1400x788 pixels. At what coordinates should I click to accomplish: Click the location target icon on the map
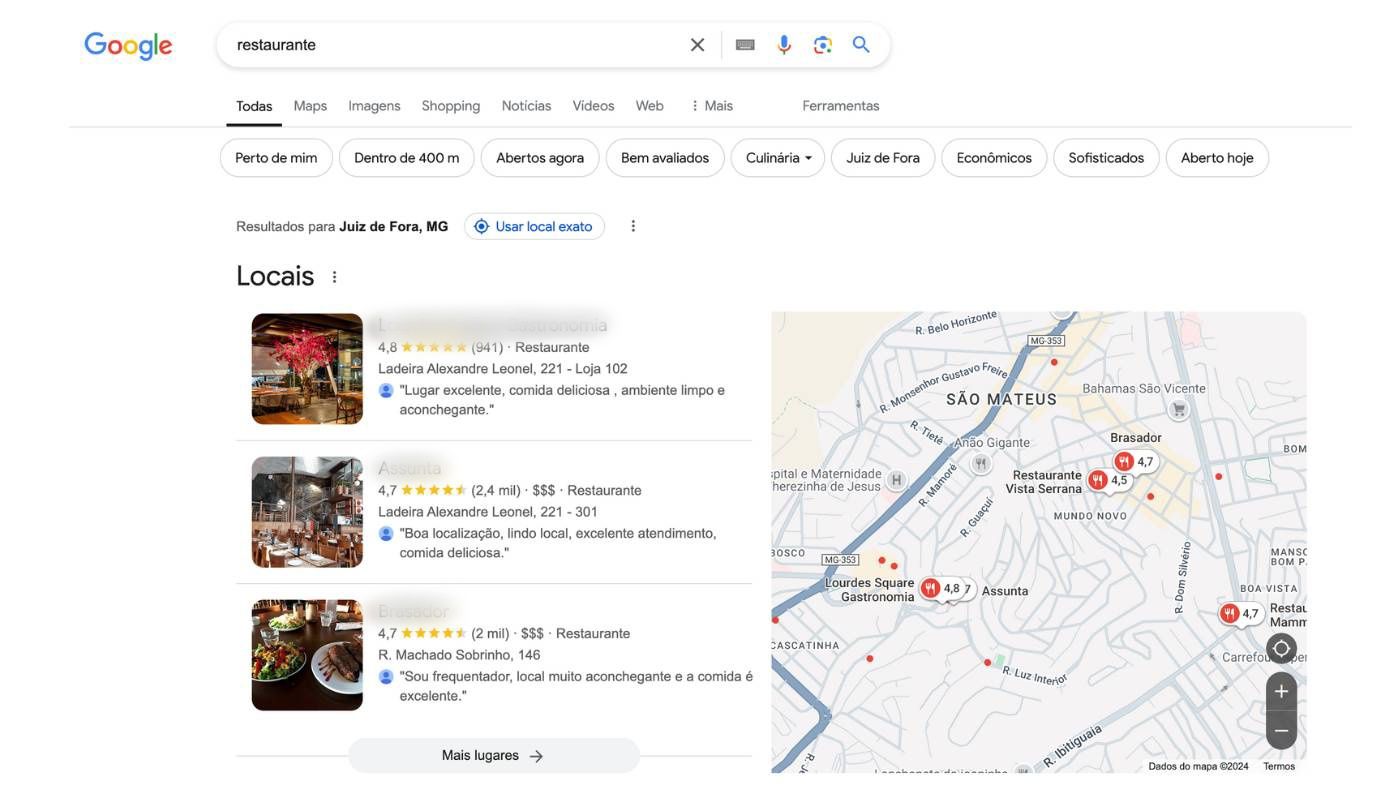tap(1281, 648)
